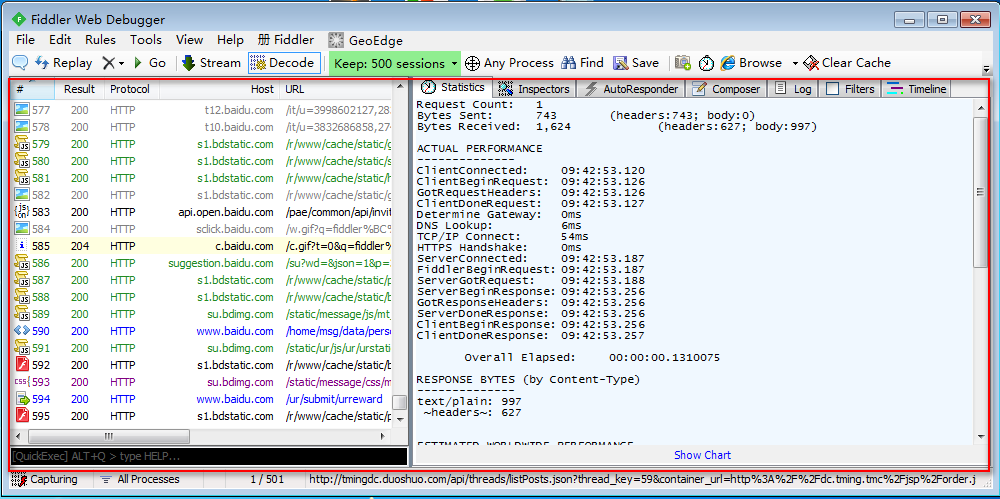Toggle Stream mode
Viewport: 1000px width, 499px height.
pos(211,63)
